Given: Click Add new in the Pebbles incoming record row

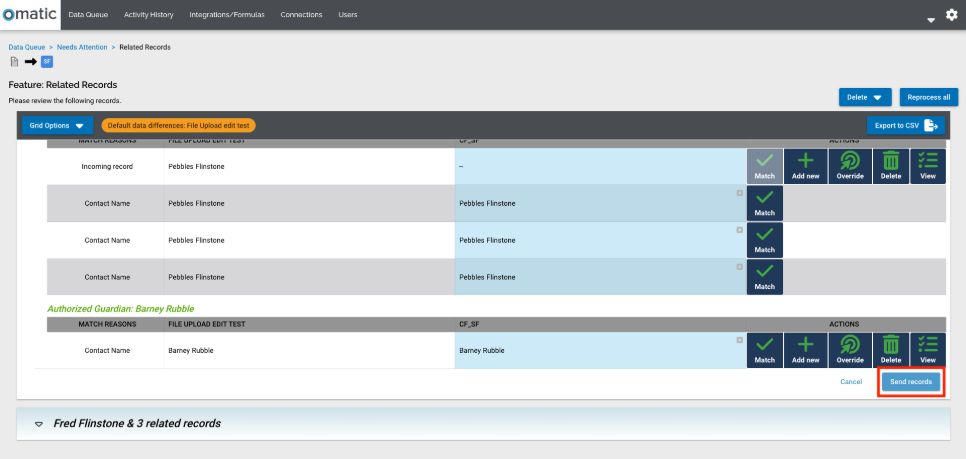Looking at the screenshot, I should pyautogui.click(x=806, y=166).
